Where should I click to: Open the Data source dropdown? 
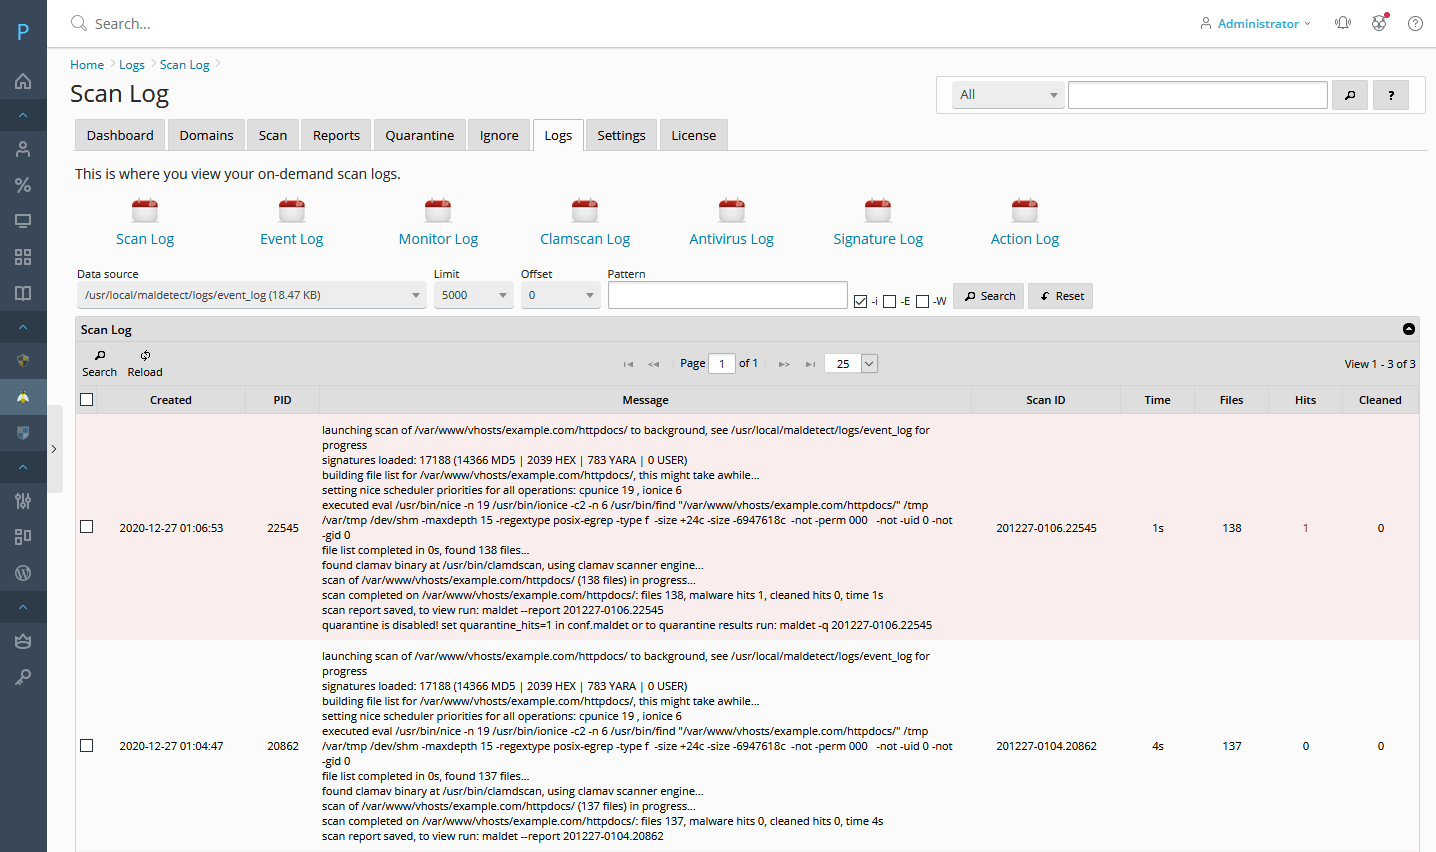252,295
